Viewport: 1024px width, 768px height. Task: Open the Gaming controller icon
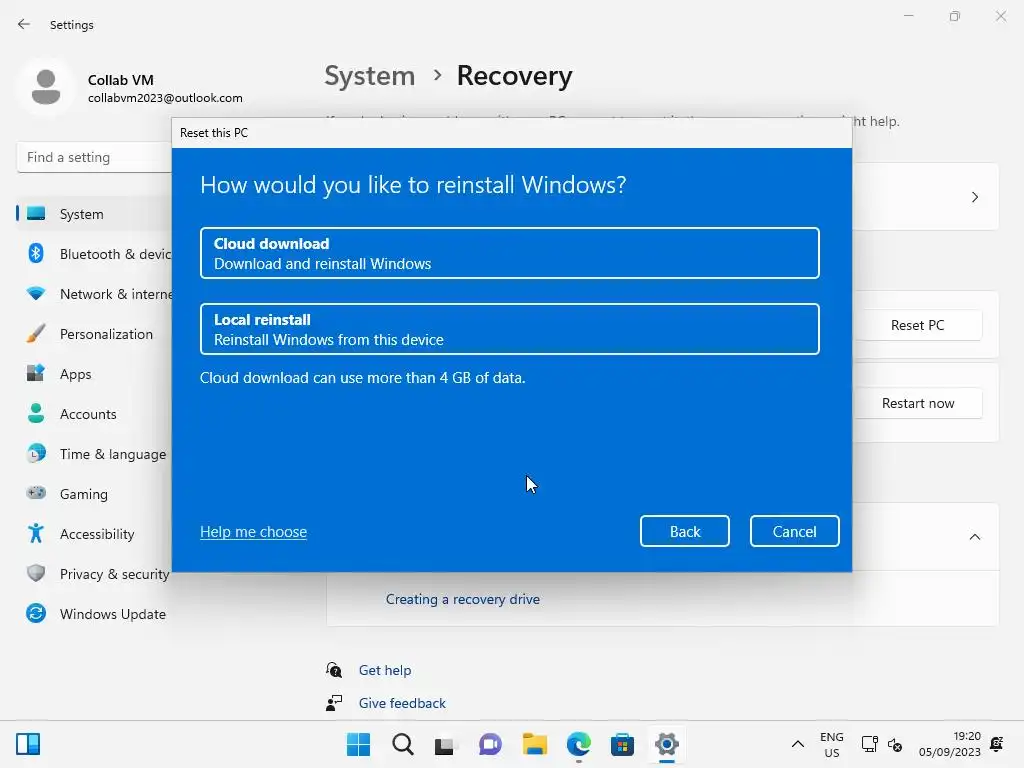coord(36,493)
